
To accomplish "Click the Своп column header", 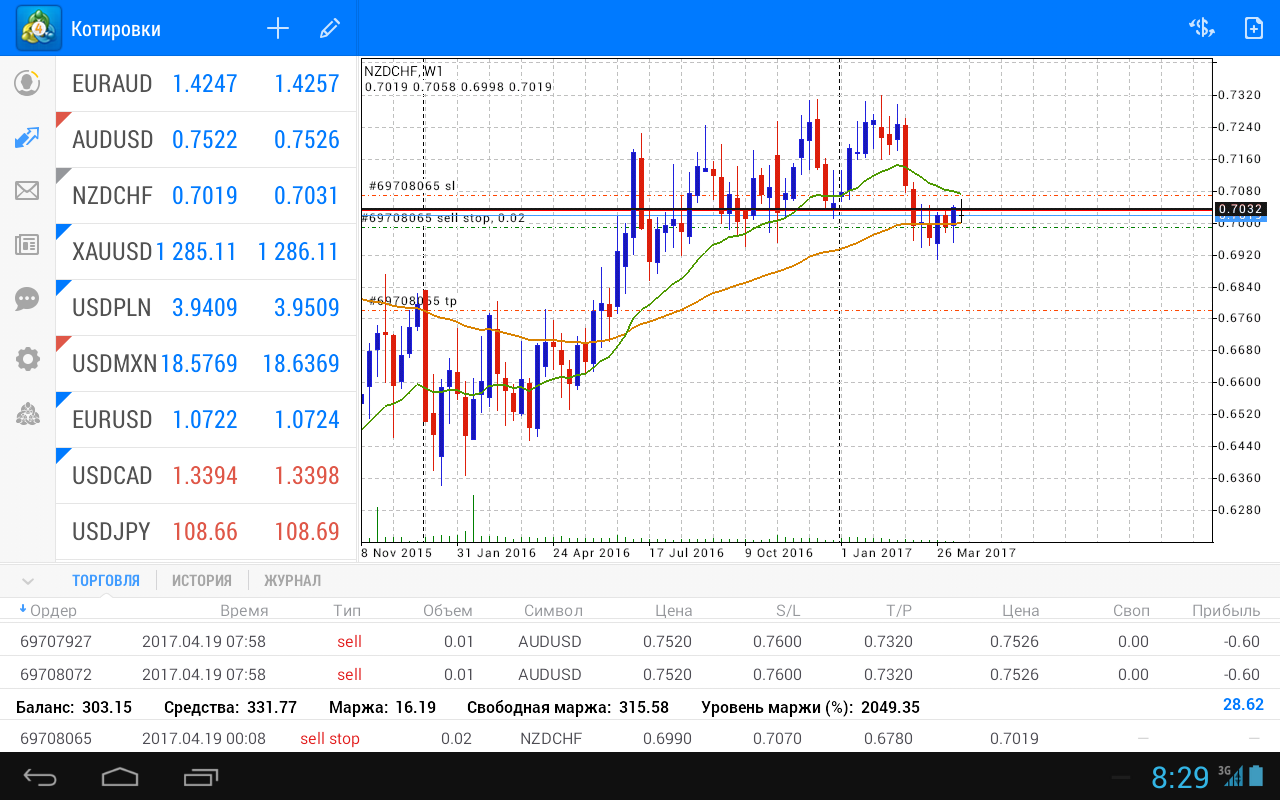I will [x=1131, y=610].
